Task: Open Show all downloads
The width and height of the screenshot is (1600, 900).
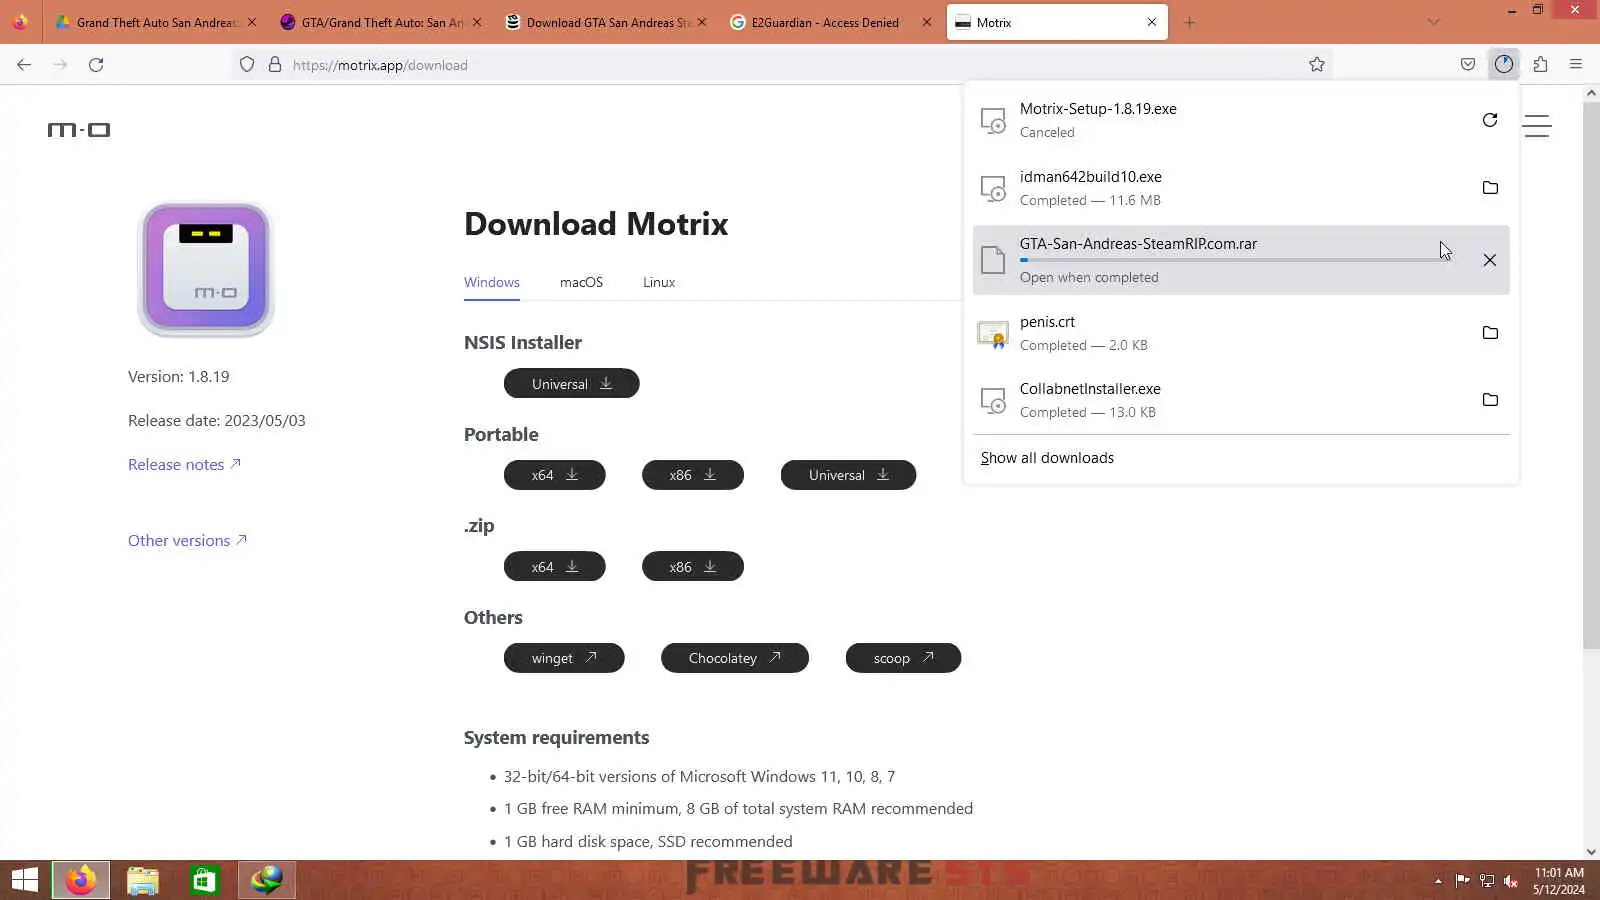Action: pyautogui.click(x=1047, y=458)
